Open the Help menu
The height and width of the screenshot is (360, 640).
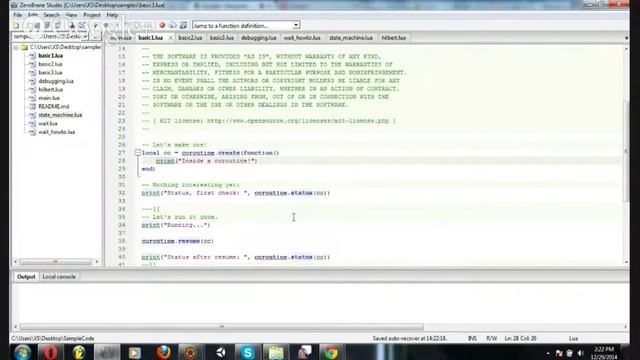click(112, 15)
